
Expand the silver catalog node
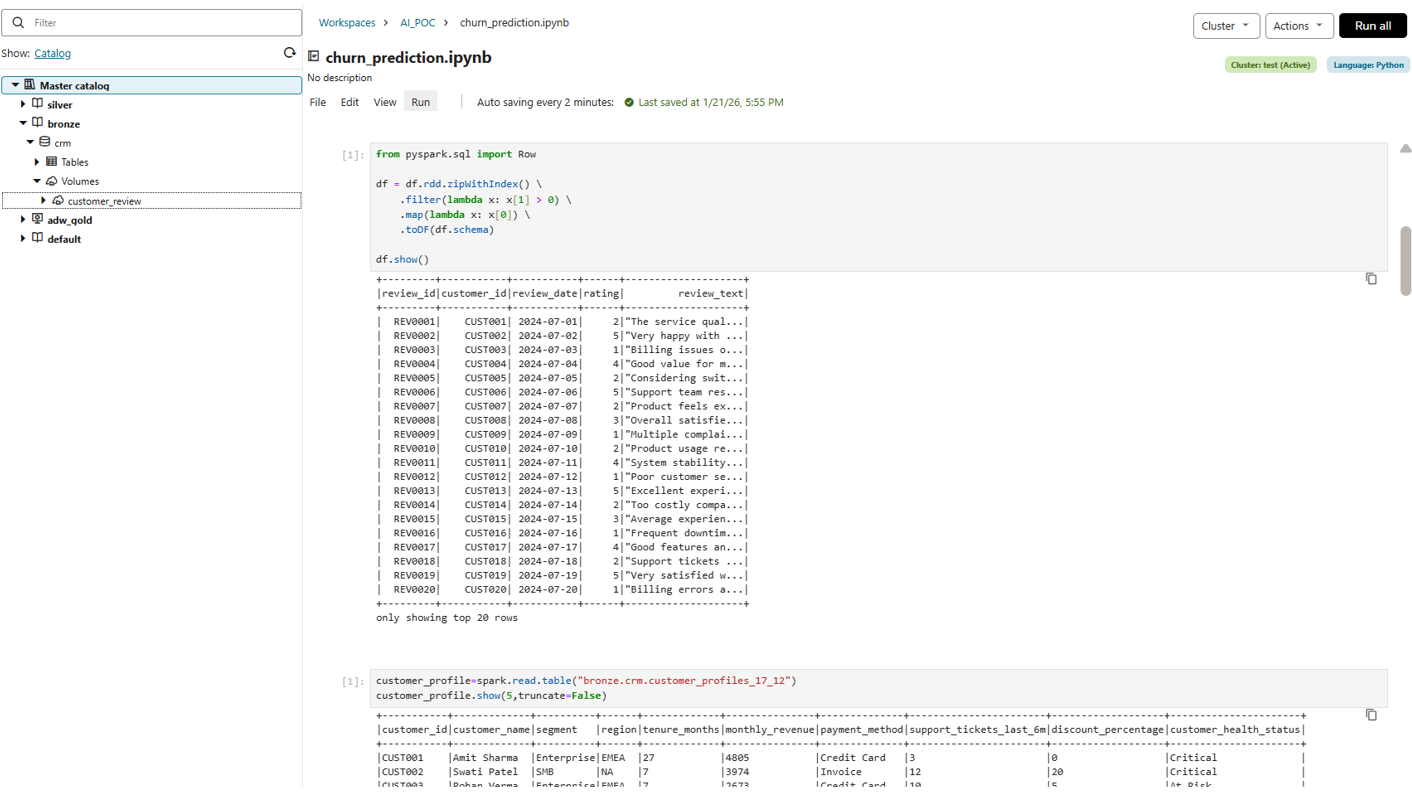click(x=23, y=104)
